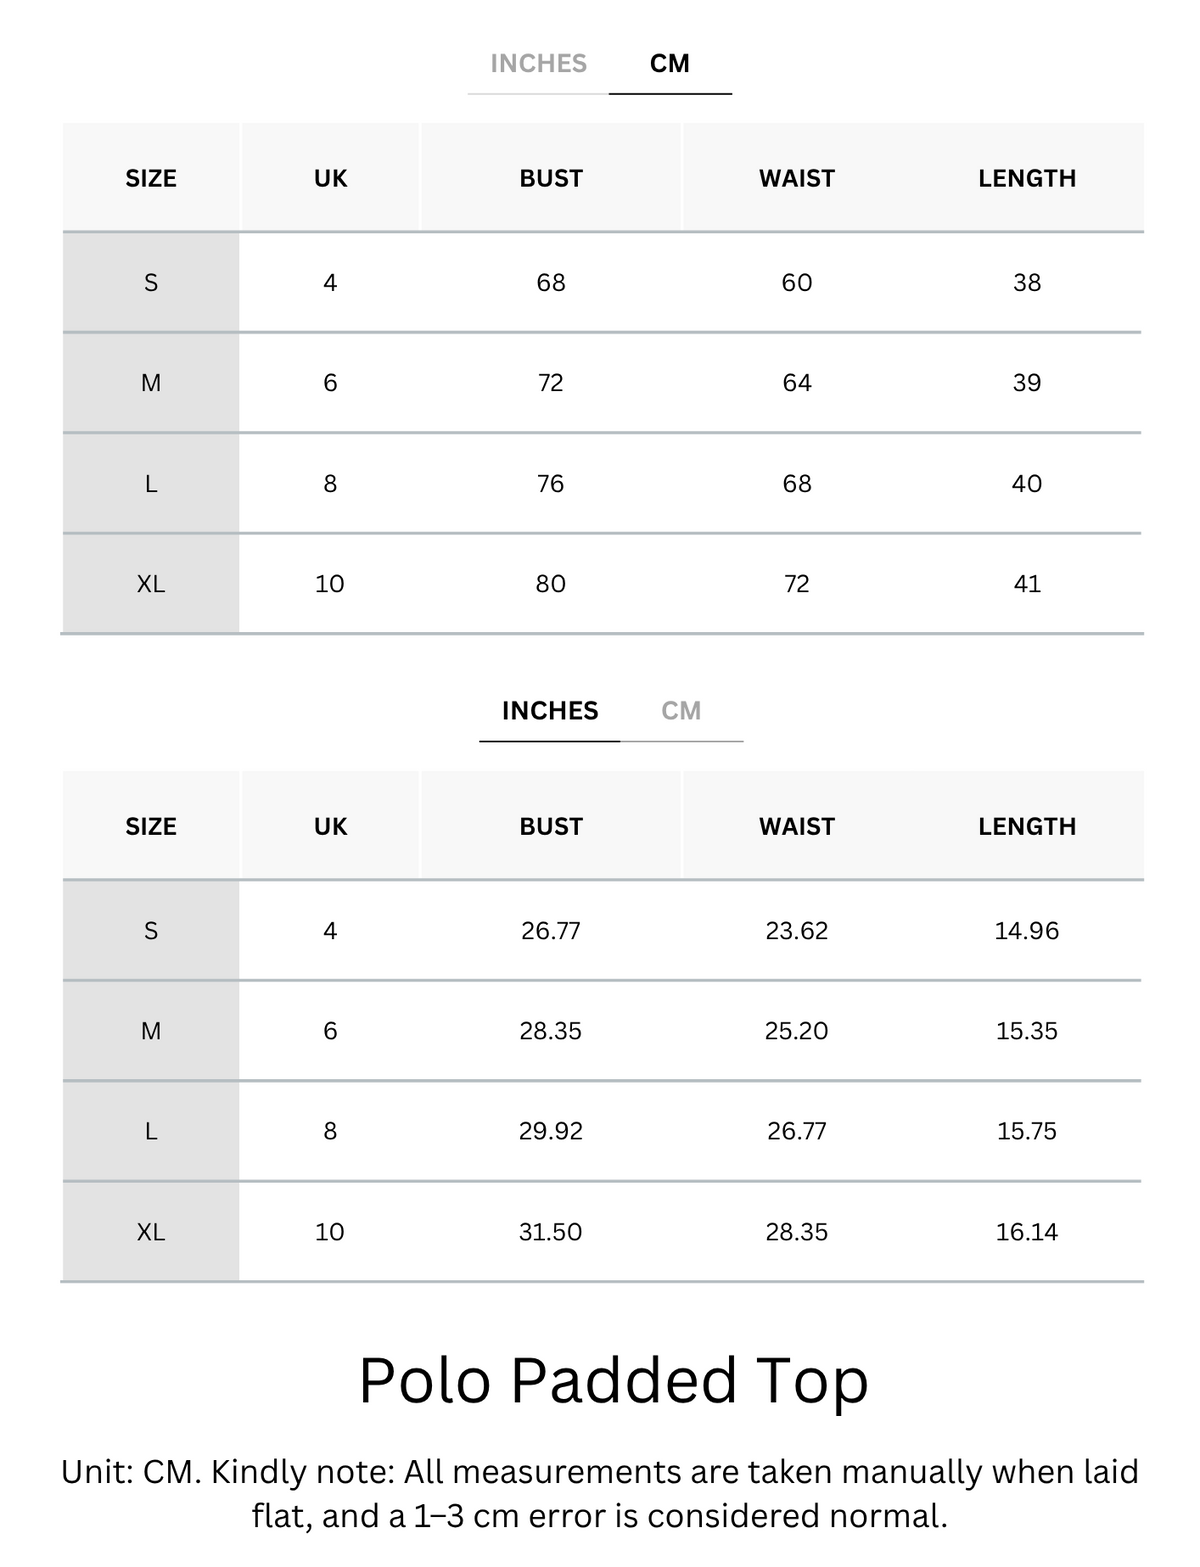Click the LENGTH column header in the inches table
Viewport: 1200px width, 1567px height.
click(1027, 826)
